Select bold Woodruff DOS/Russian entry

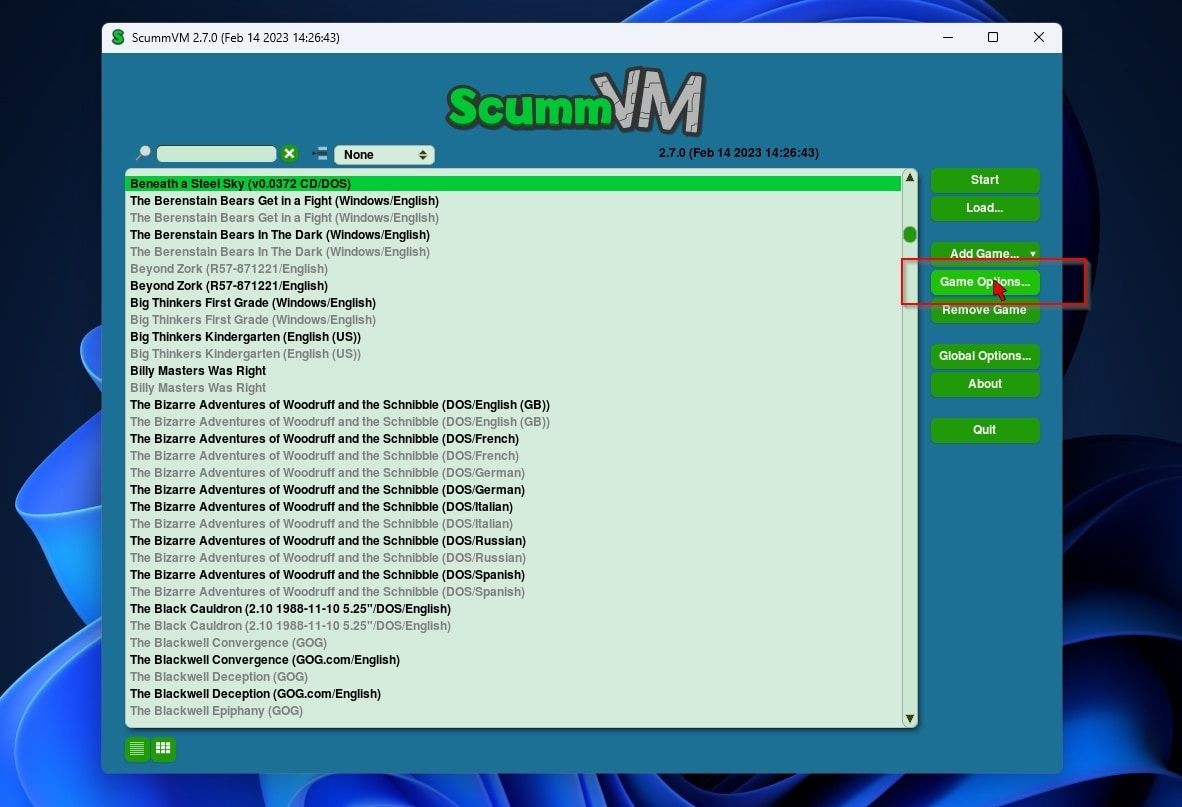[x=513, y=541]
